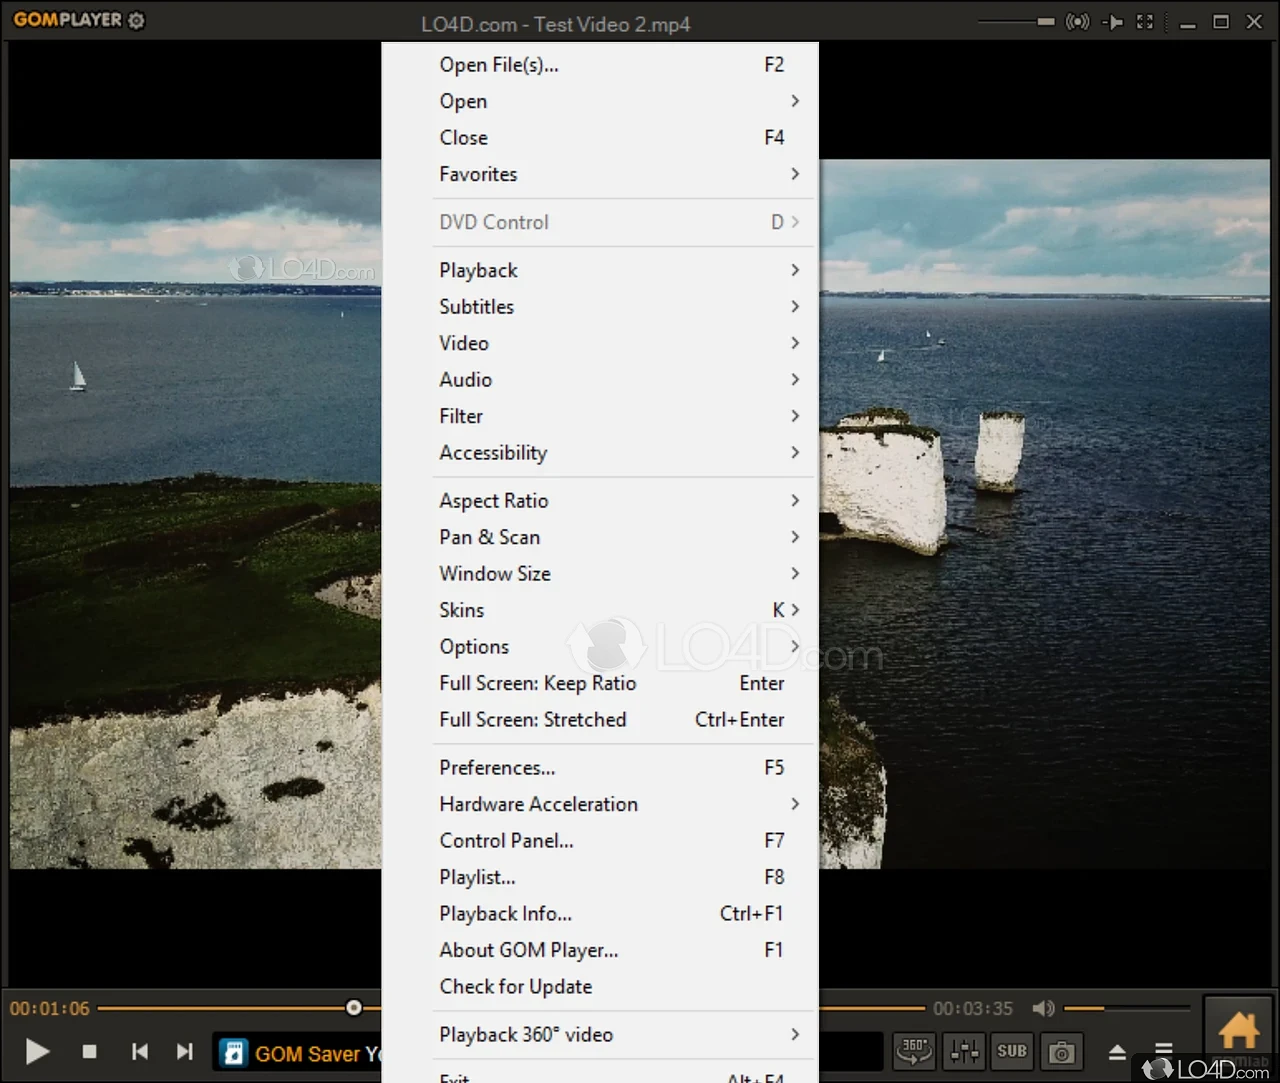
Task: Select Full Screen: Keep Ratio
Action: click(600, 683)
